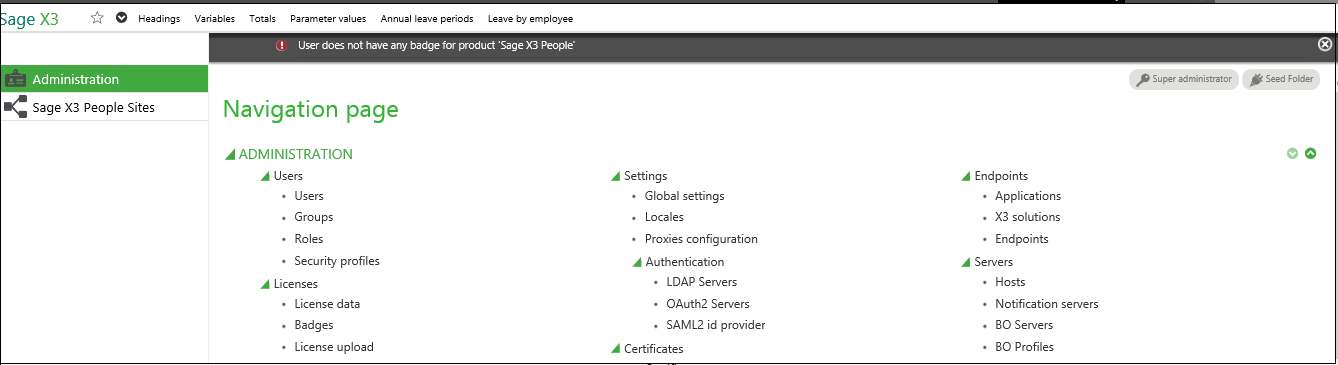Collapse the Endpoints group
1338x365 pixels.
pyautogui.click(x=966, y=177)
